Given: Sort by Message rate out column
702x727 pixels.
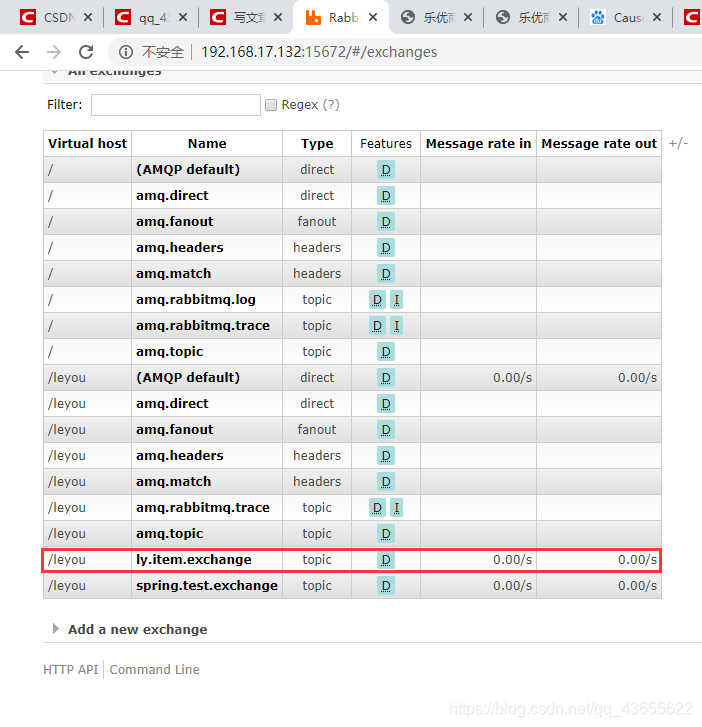Looking at the screenshot, I should 599,144.
